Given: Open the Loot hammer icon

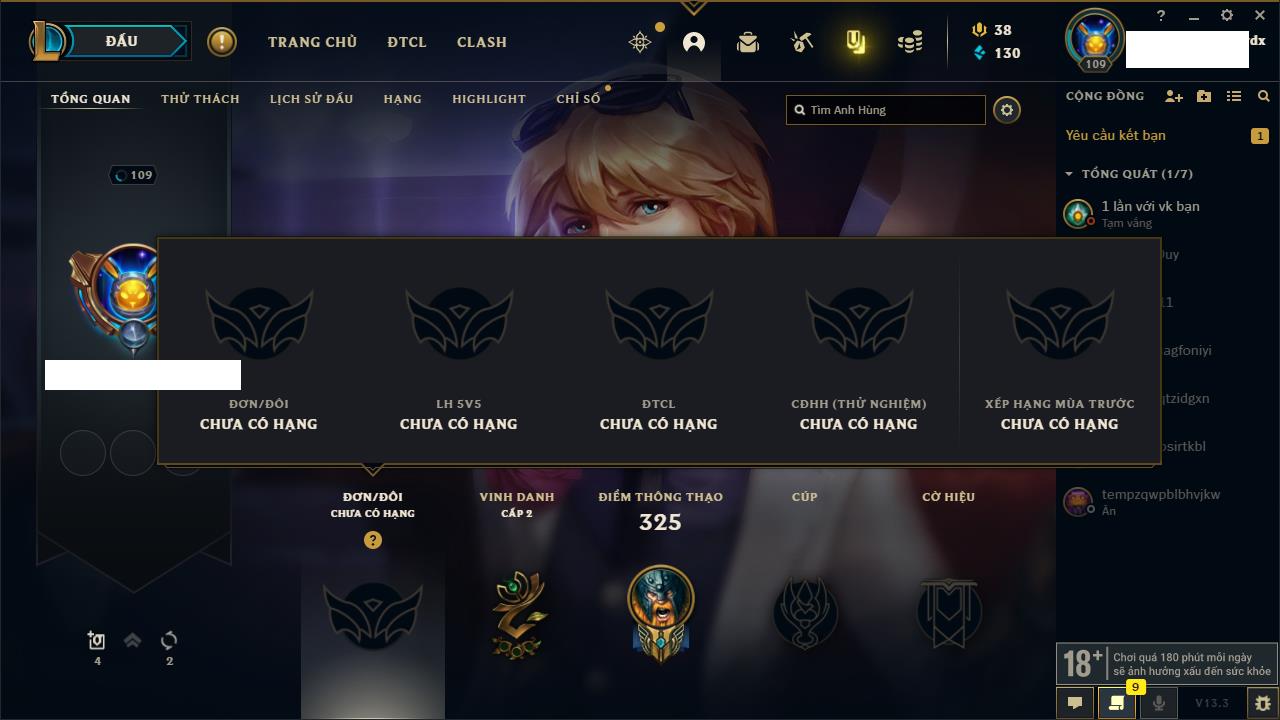Looking at the screenshot, I should (x=802, y=42).
